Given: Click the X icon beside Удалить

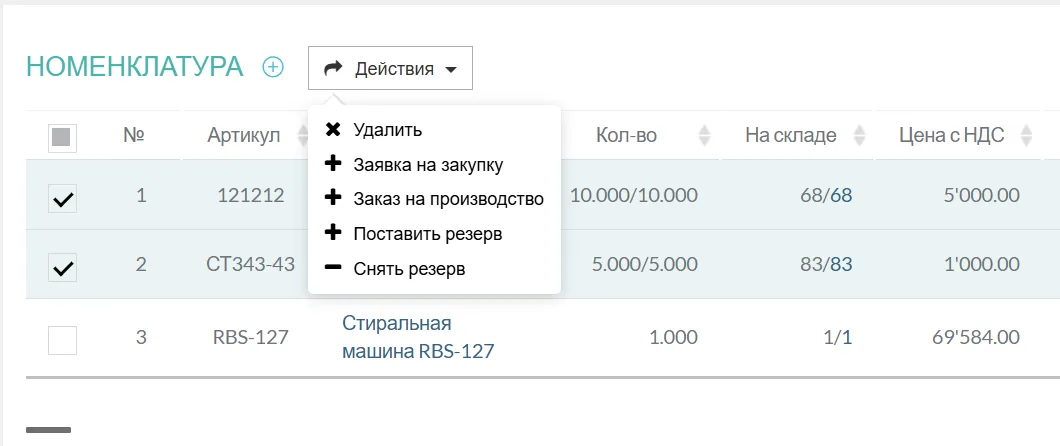Looking at the screenshot, I should click(333, 130).
